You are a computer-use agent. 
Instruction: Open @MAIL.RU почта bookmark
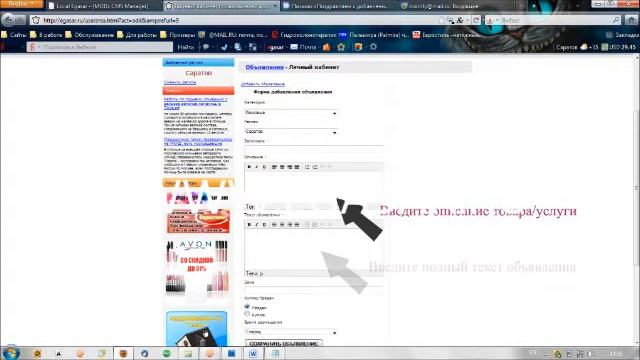pos(233,35)
